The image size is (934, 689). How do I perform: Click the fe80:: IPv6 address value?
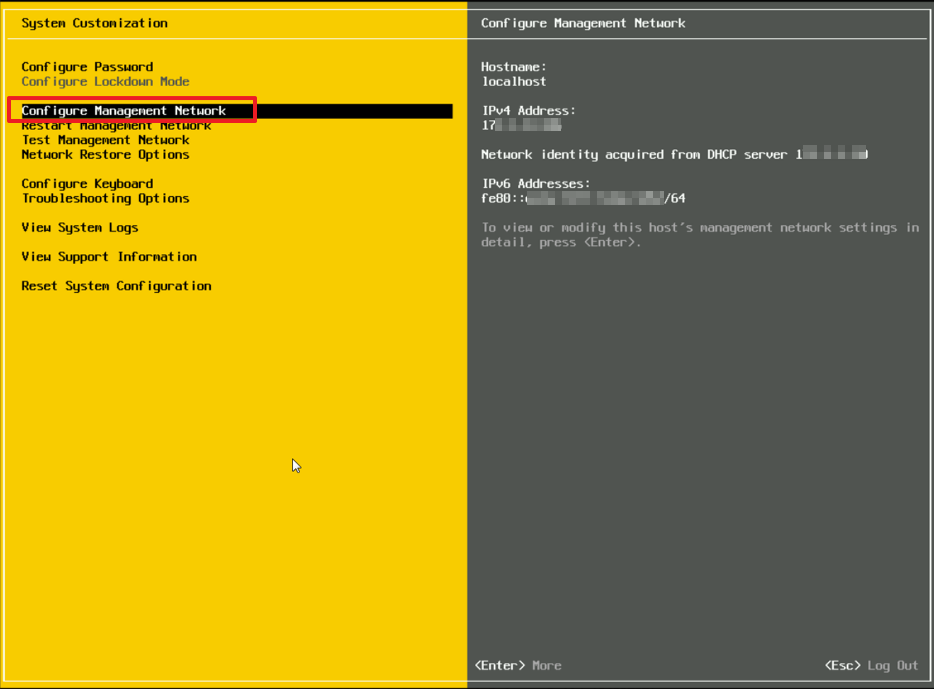click(583, 198)
